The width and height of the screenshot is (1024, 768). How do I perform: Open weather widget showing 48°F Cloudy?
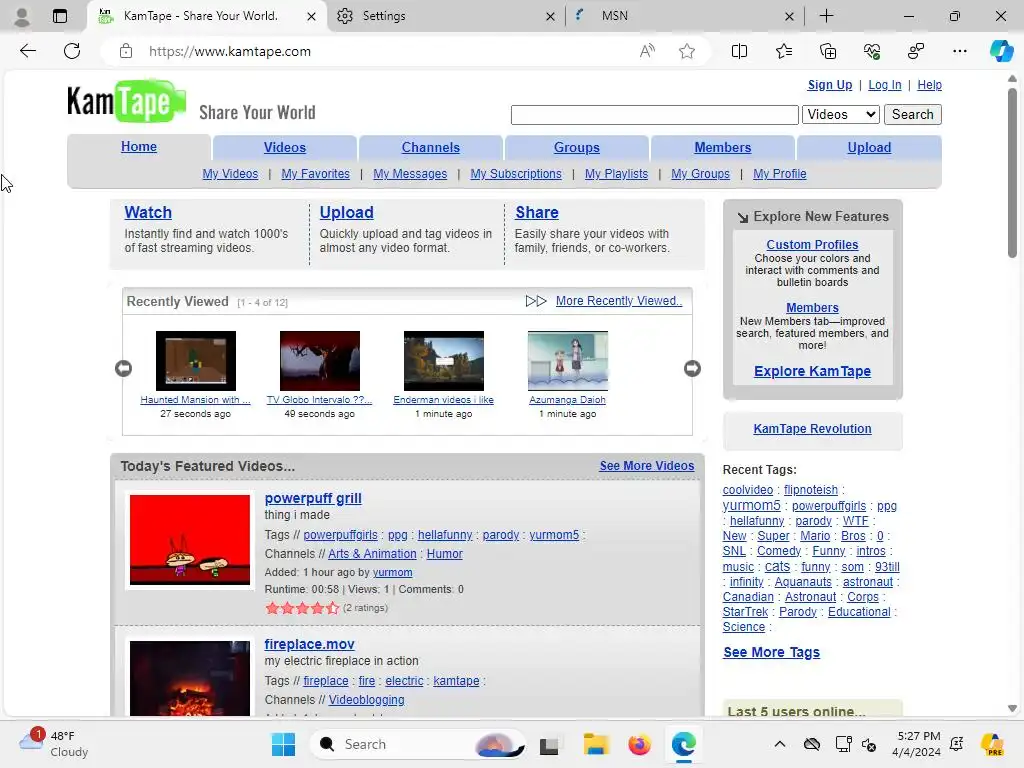pos(54,744)
